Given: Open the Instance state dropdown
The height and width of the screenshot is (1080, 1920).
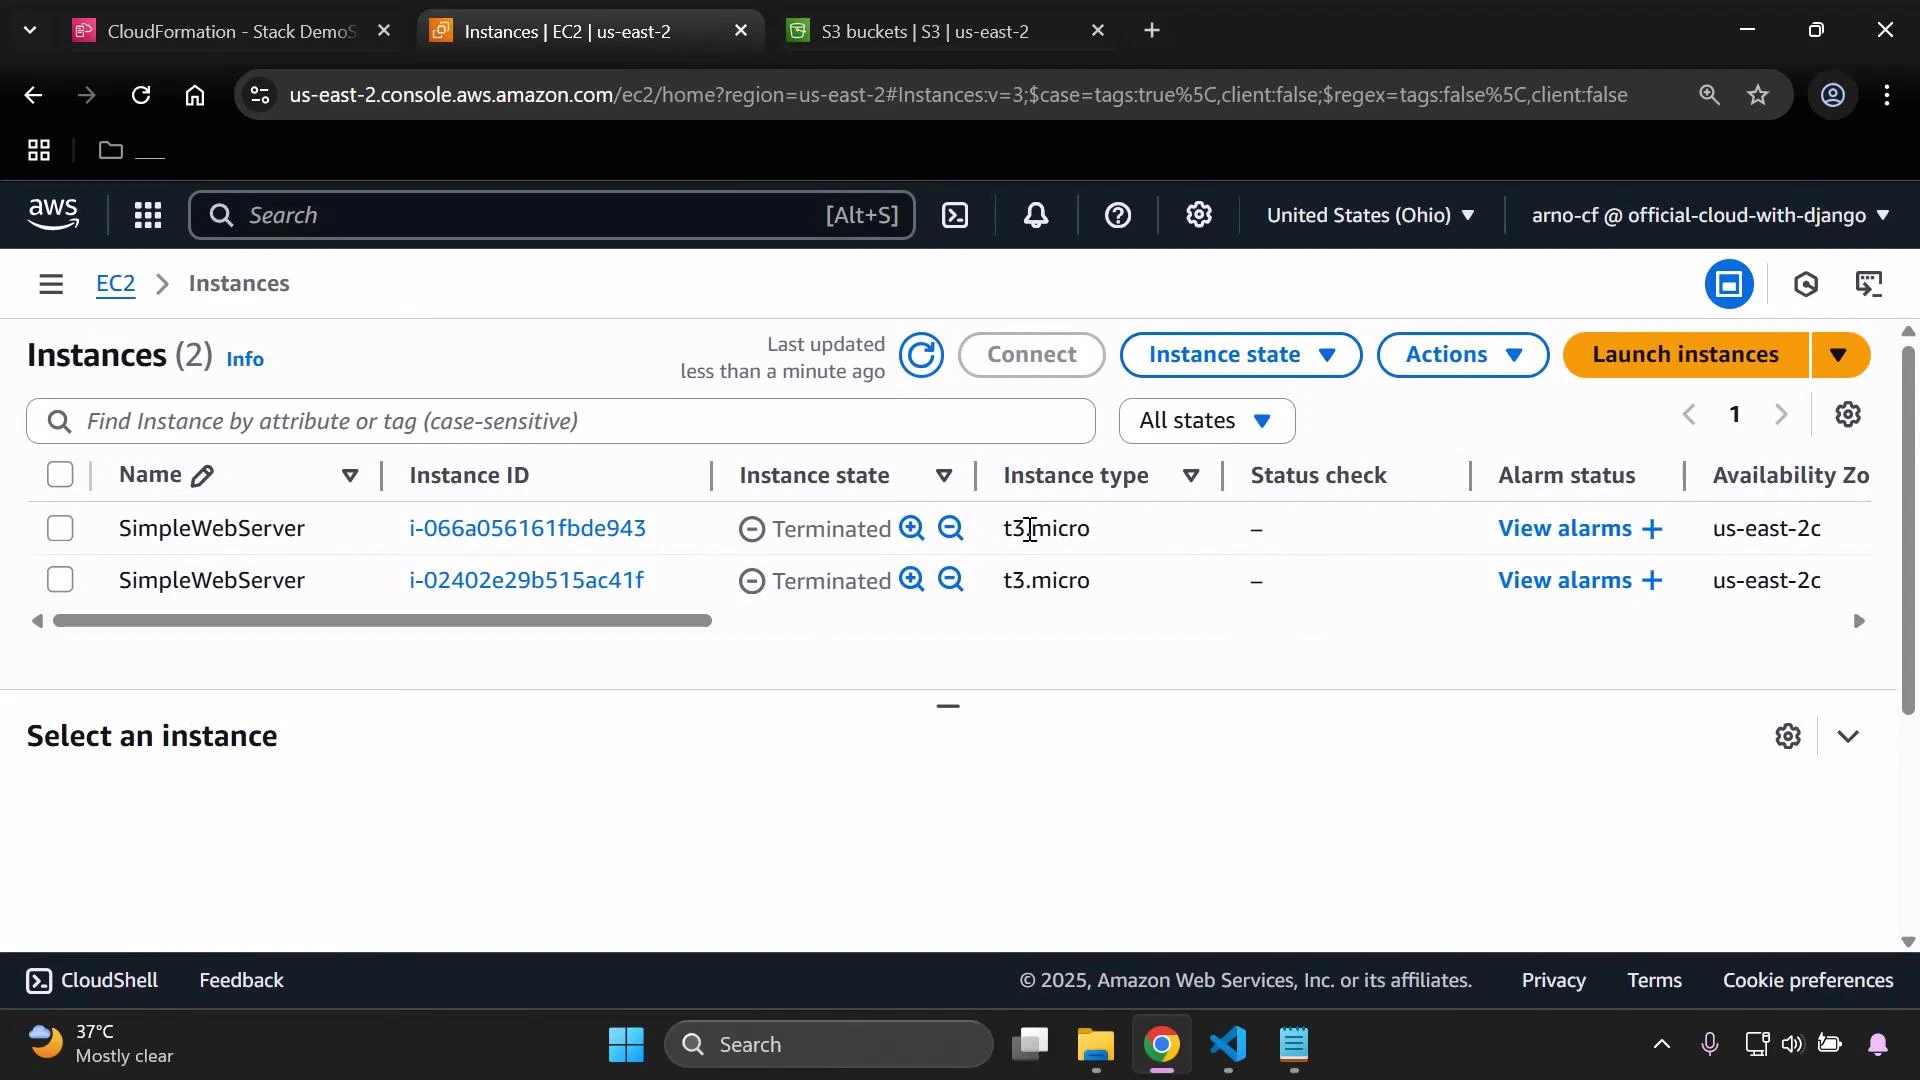Looking at the screenshot, I should coord(1240,354).
